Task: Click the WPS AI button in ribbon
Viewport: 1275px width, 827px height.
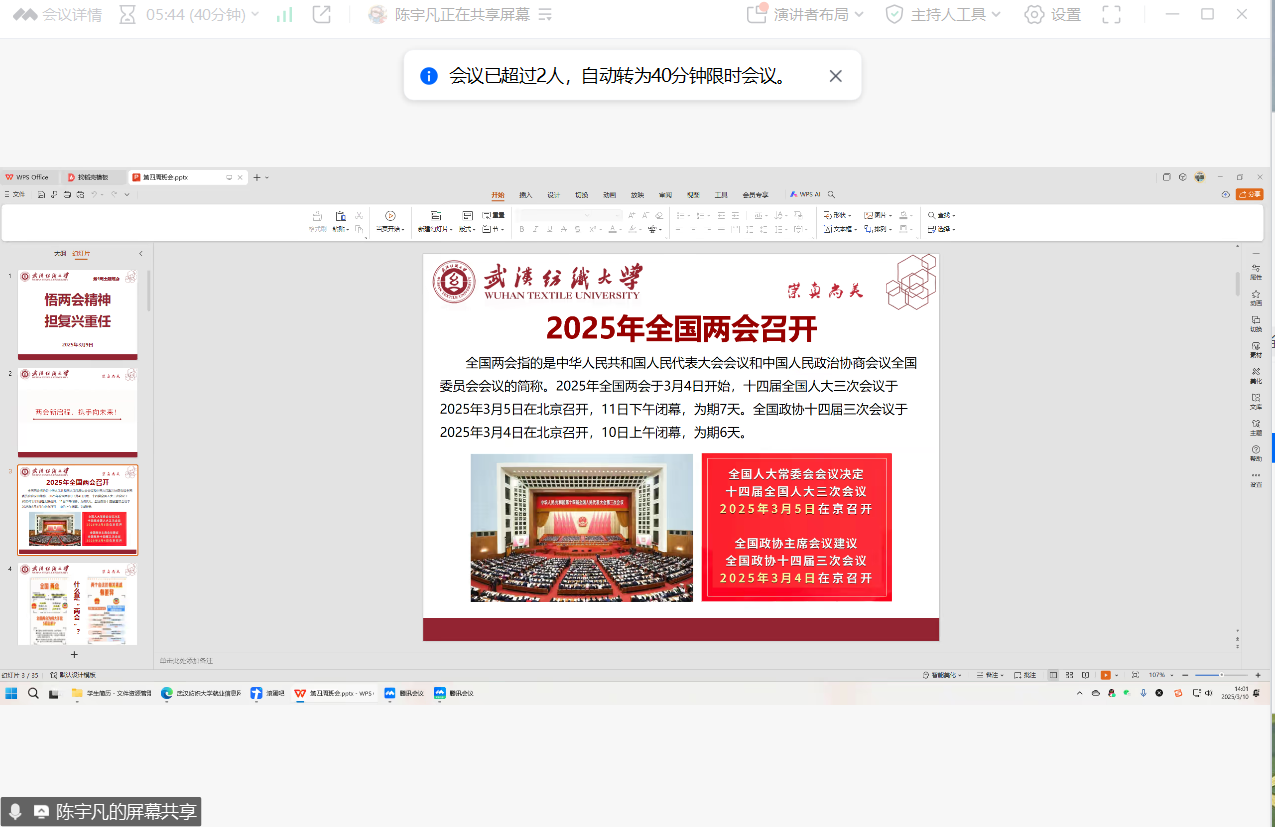Action: [806, 195]
